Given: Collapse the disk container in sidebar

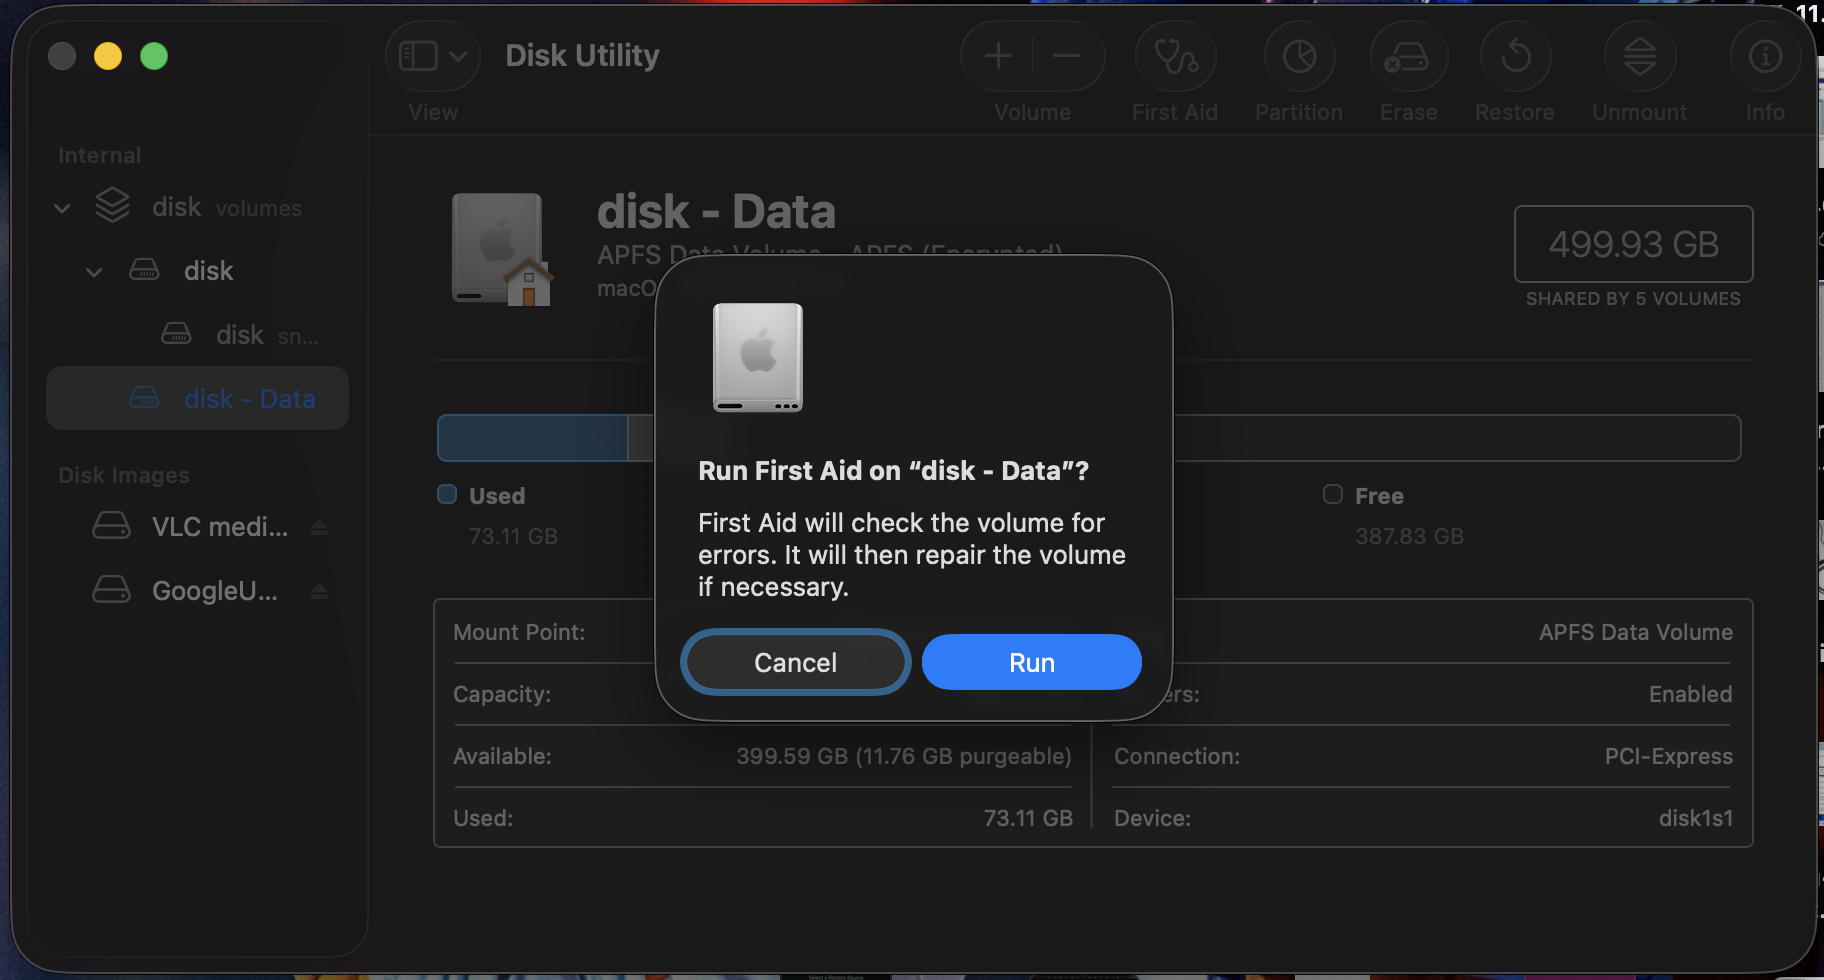Looking at the screenshot, I should 94,271.
